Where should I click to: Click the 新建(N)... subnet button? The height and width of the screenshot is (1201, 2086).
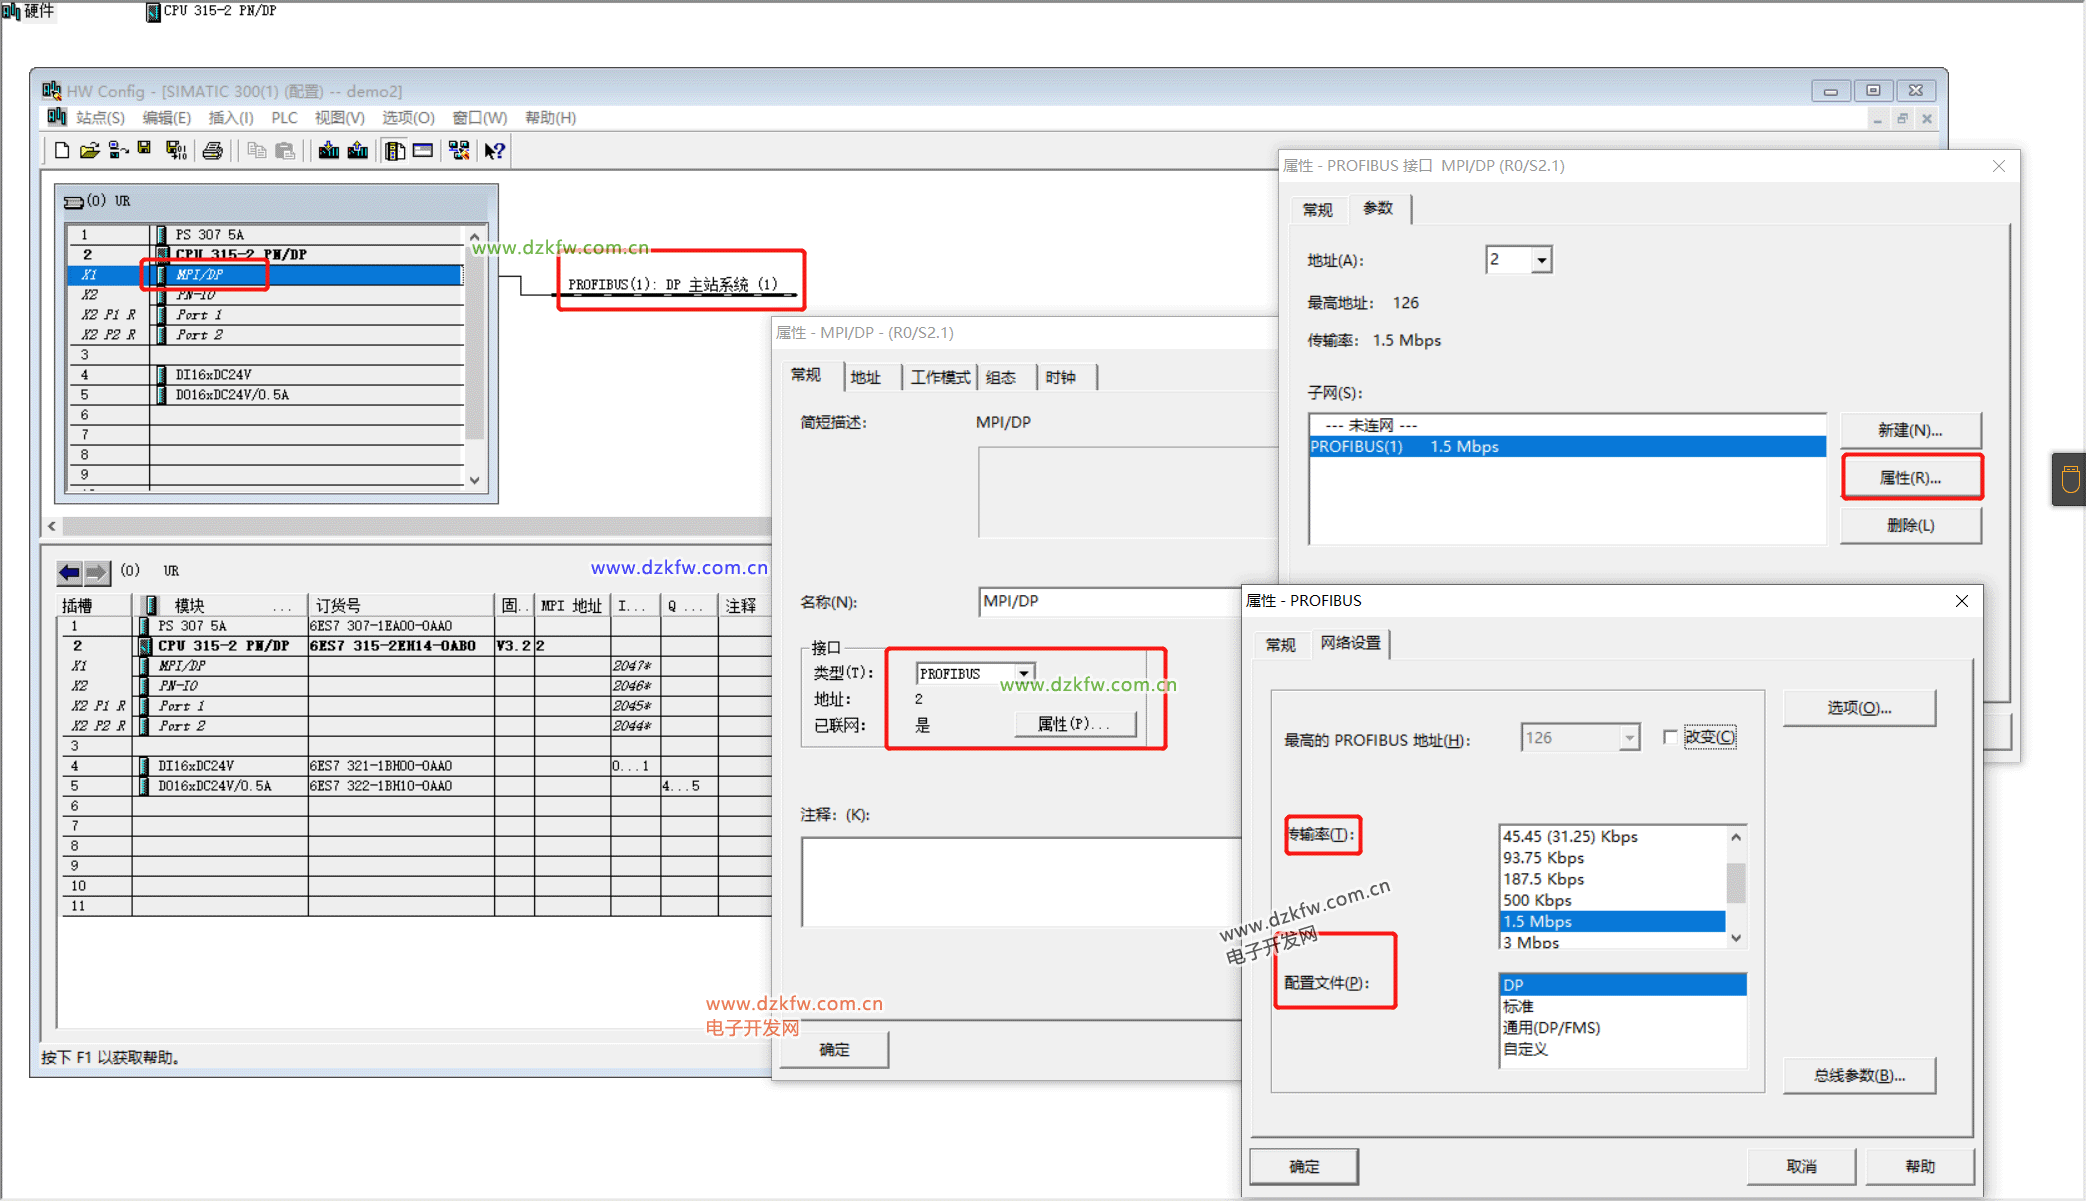click(x=1909, y=430)
